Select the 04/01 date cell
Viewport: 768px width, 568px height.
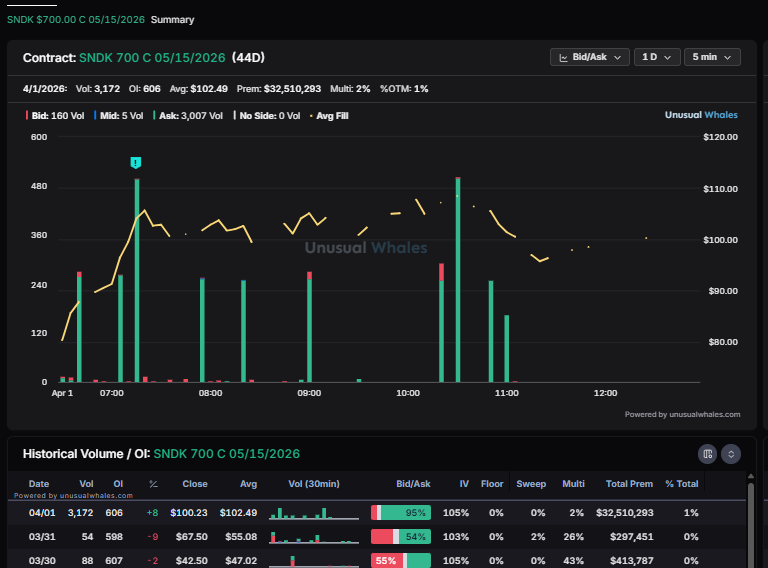coord(42,513)
